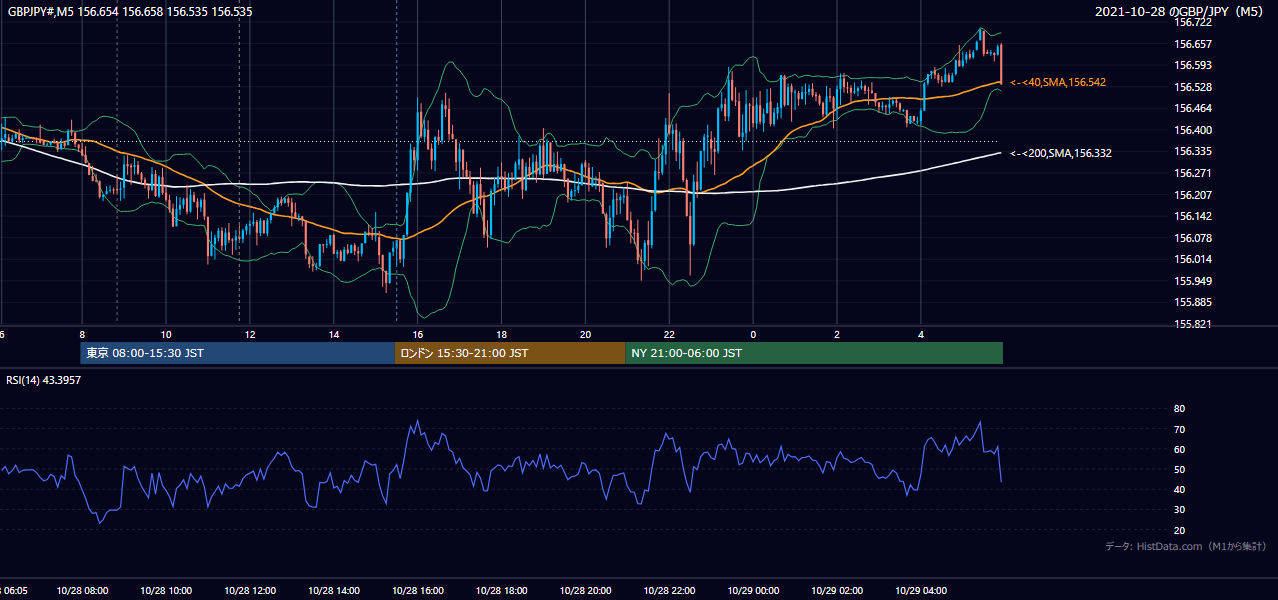Click the 10/28 20:00 date label
This screenshot has height=600, width=1278.
(x=586, y=591)
